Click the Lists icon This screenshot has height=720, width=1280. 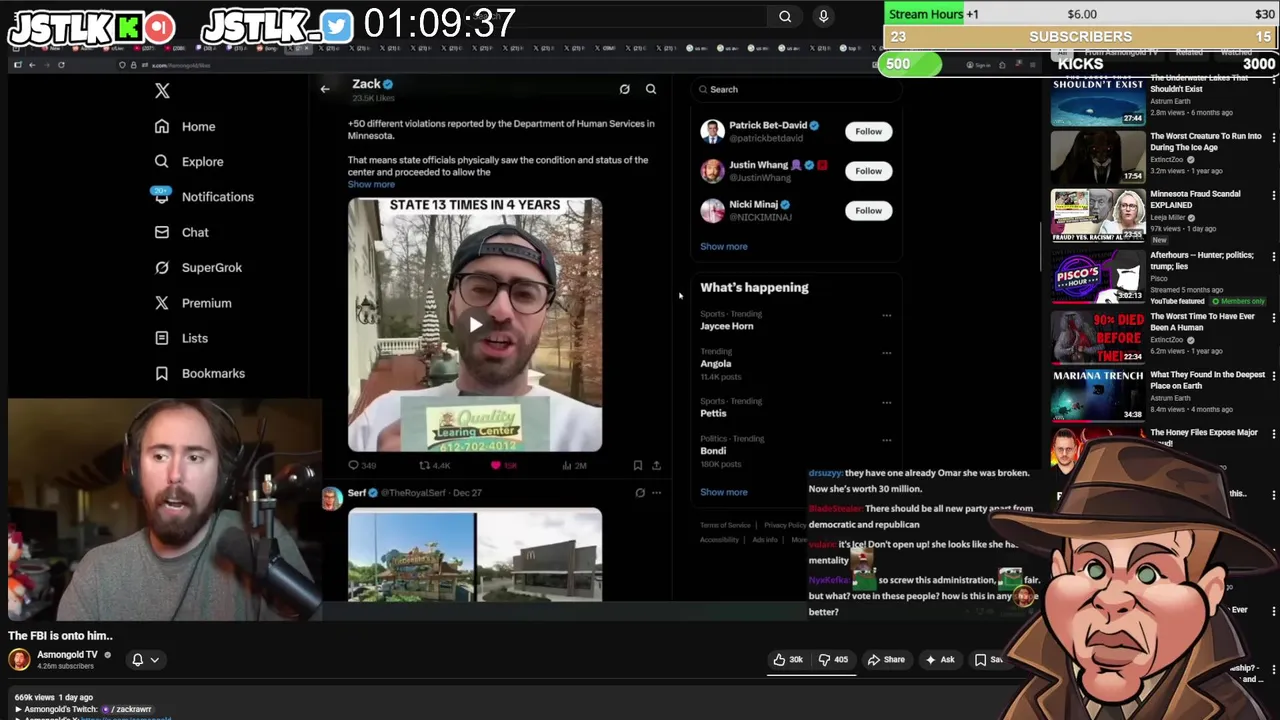162,338
